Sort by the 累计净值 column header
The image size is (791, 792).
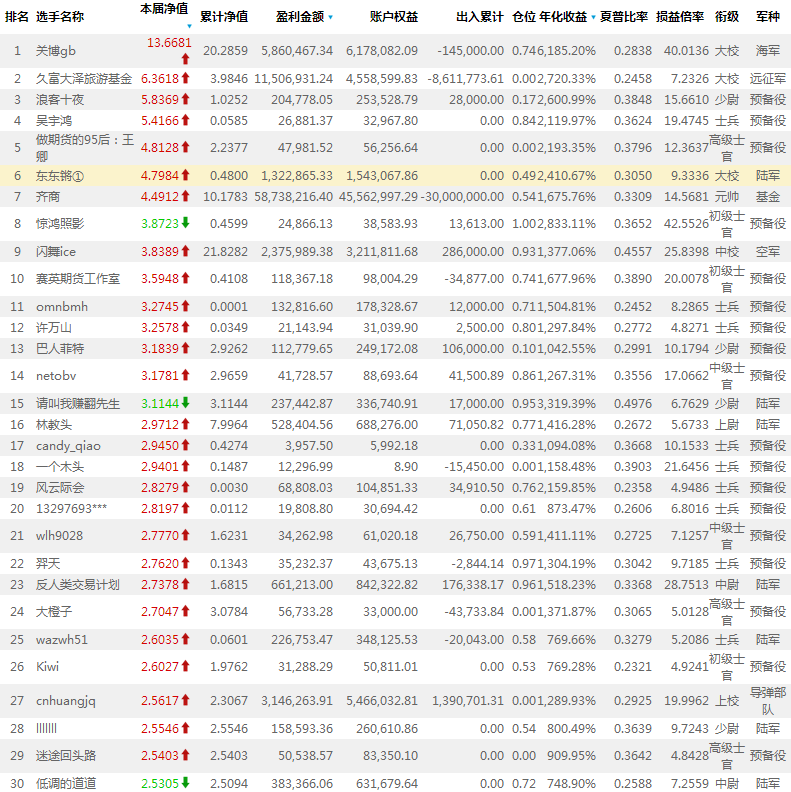pyautogui.click(x=224, y=17)
